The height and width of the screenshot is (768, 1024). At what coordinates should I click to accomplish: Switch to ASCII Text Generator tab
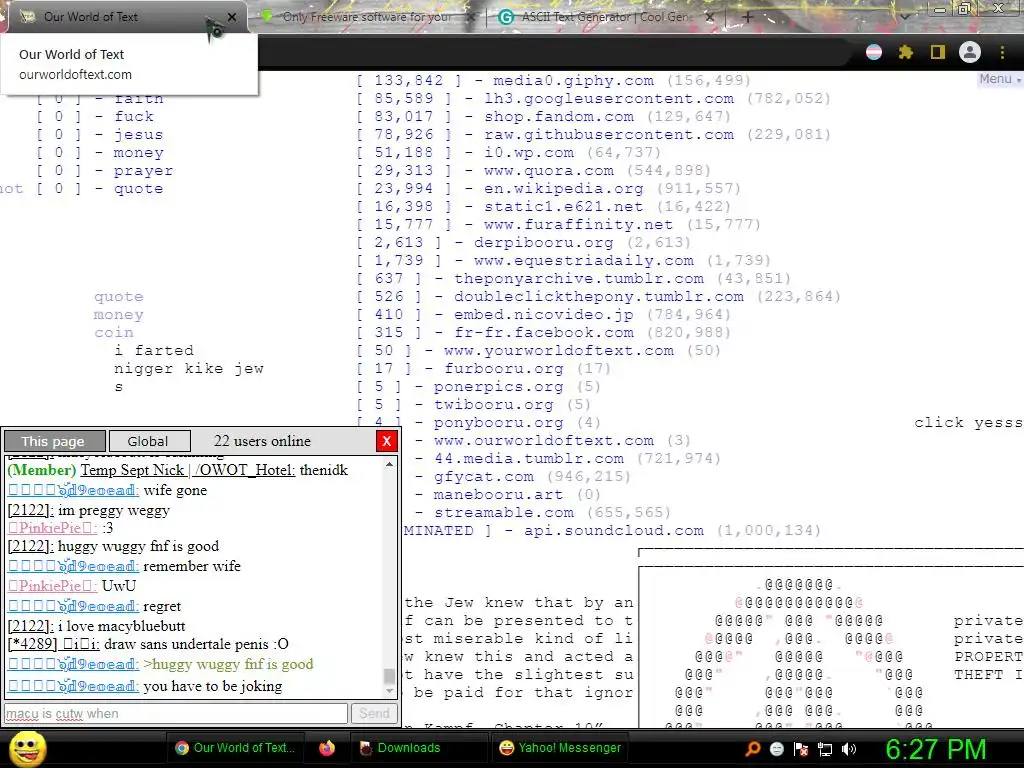click(606, 17)
